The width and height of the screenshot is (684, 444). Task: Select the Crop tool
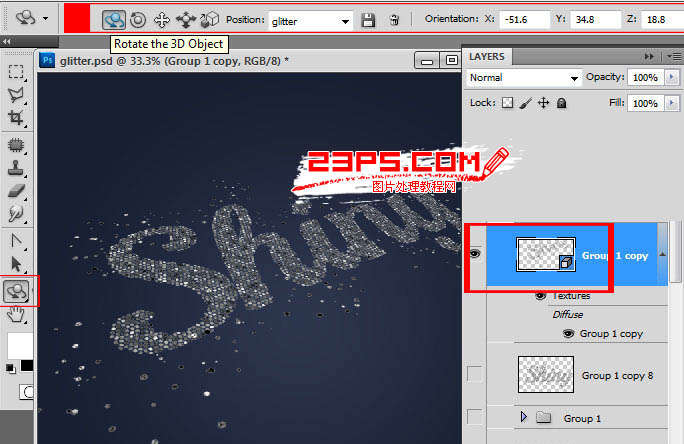tap(17, 119)
